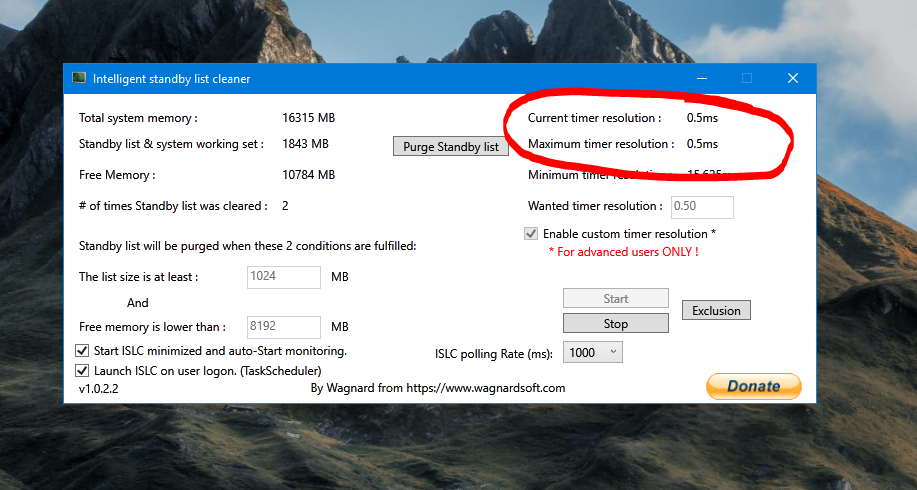
Task: Click the Current timer resolution value
Action: 702,118
